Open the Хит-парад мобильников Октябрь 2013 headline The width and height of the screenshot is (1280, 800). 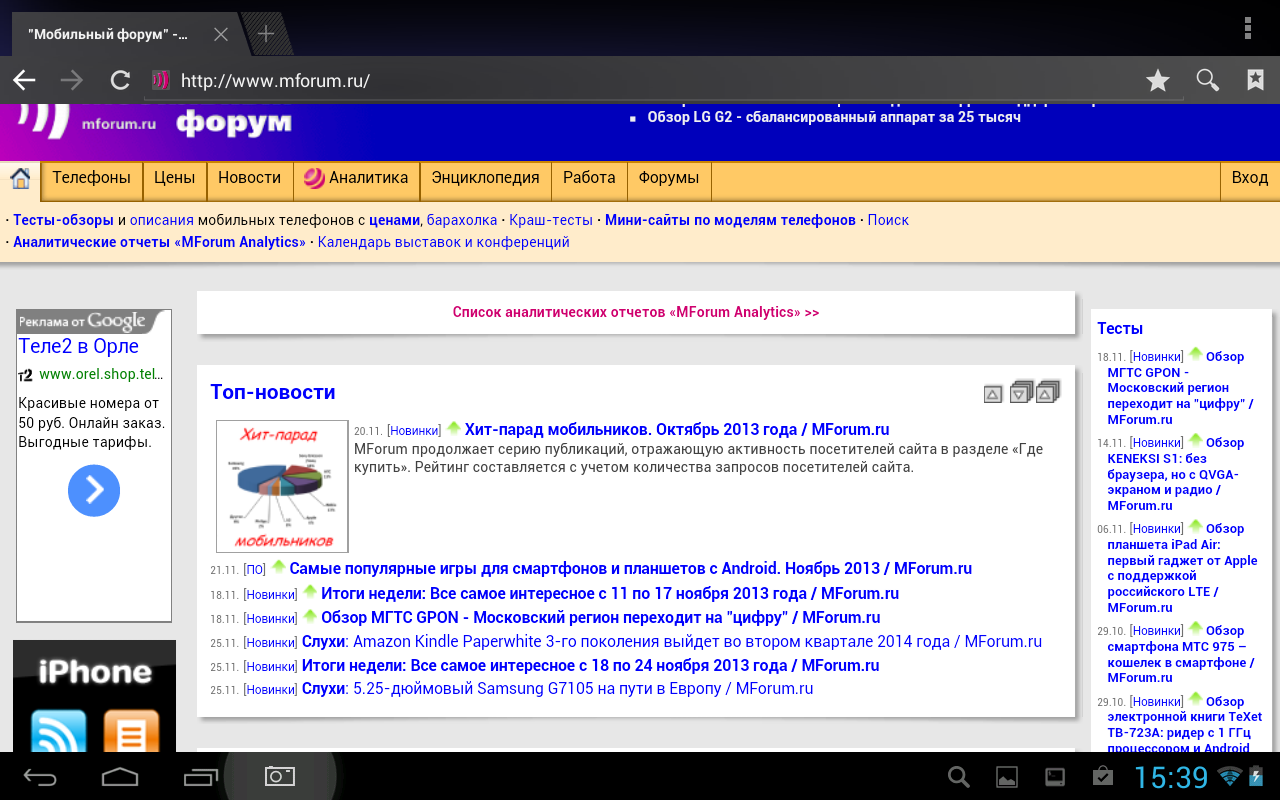tap(677, 430)
